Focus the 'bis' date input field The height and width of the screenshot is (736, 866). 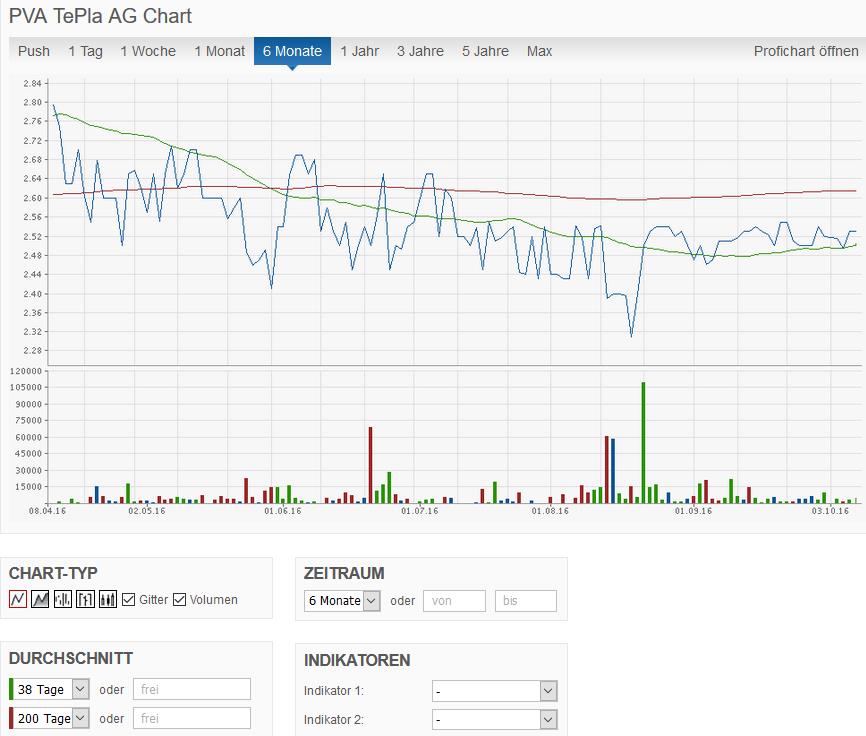pyautogui.click(x=526, y=601)
